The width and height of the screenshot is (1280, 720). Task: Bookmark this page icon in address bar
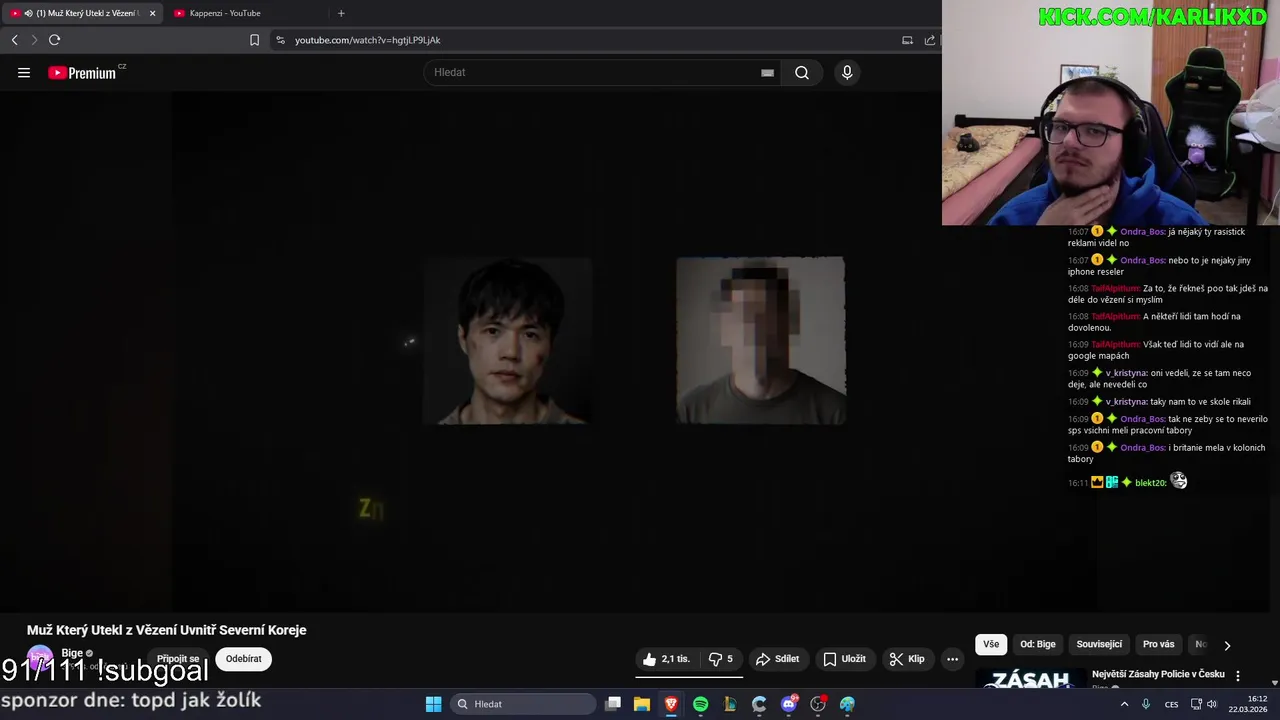click(254, 40)
